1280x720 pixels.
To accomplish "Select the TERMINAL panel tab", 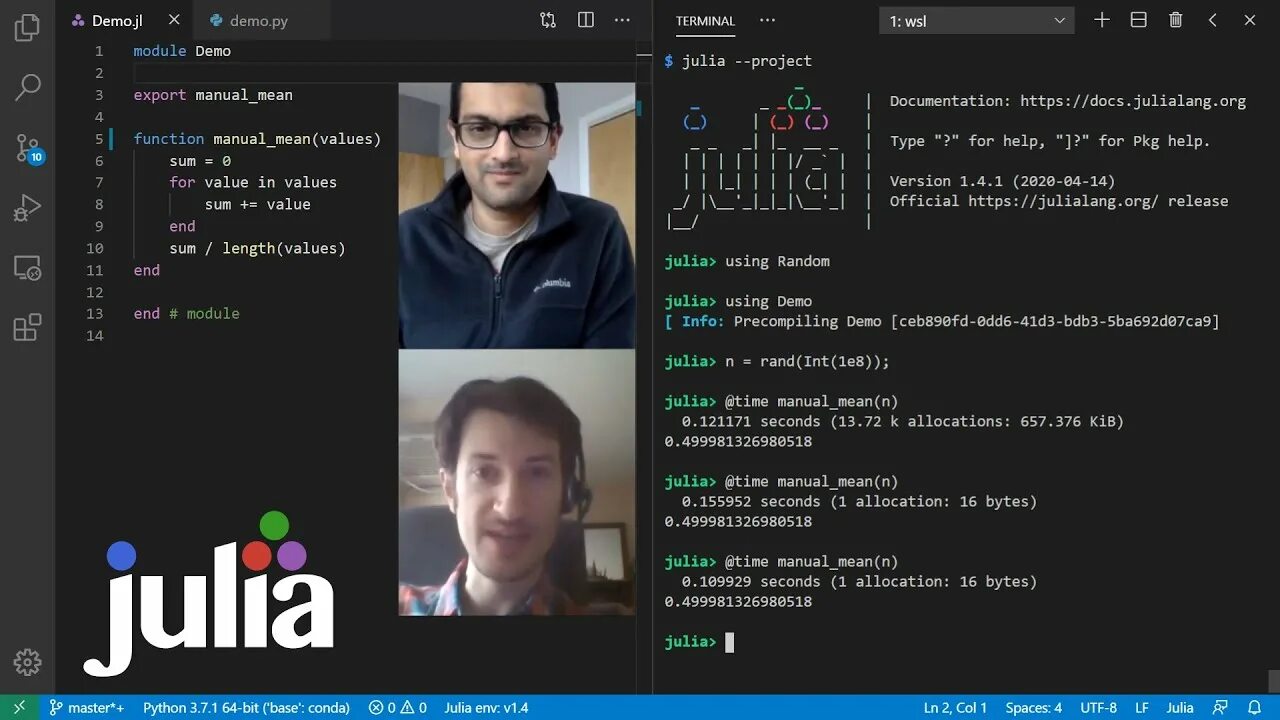I will coord(705,21).
